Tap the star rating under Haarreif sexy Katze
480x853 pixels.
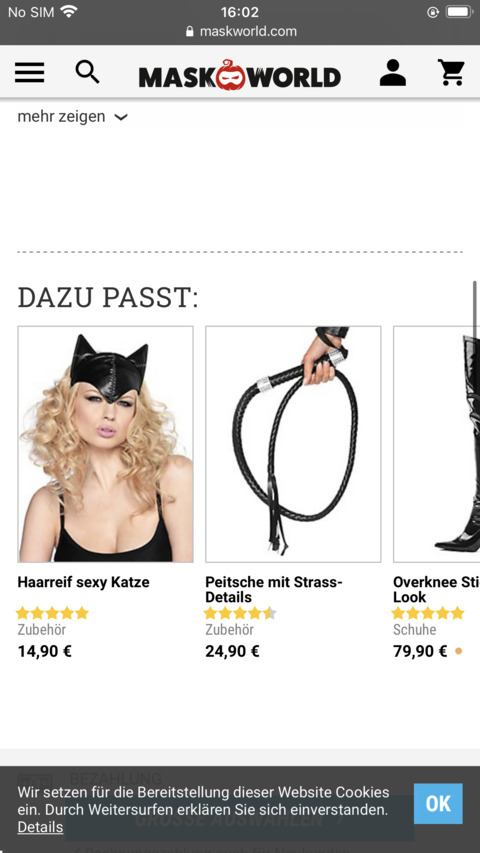point(52,613)
